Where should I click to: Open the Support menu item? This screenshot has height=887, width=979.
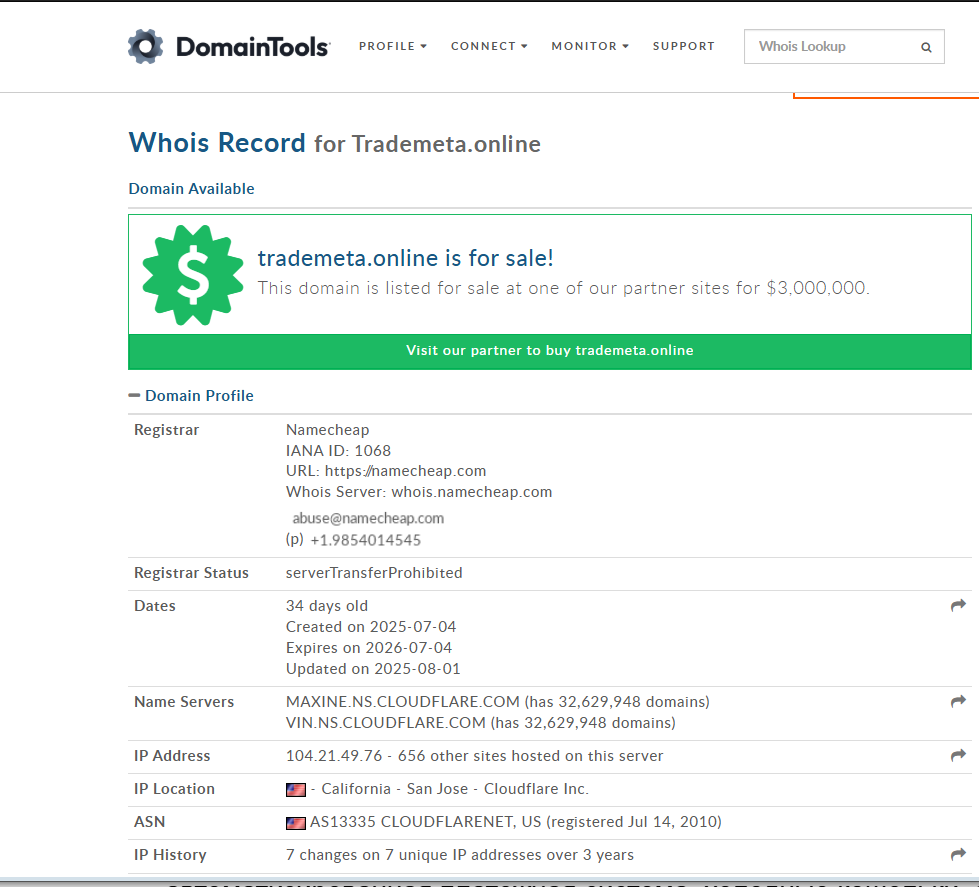click(684, 46)
